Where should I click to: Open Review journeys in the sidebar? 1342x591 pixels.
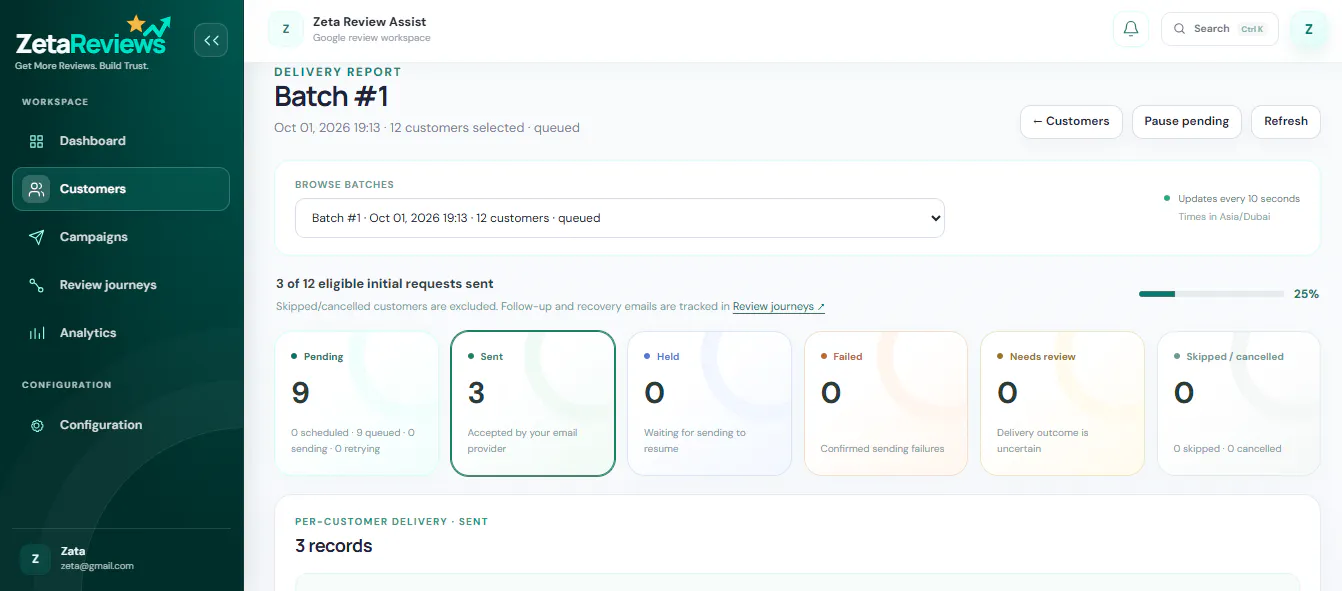click(121, 285)
